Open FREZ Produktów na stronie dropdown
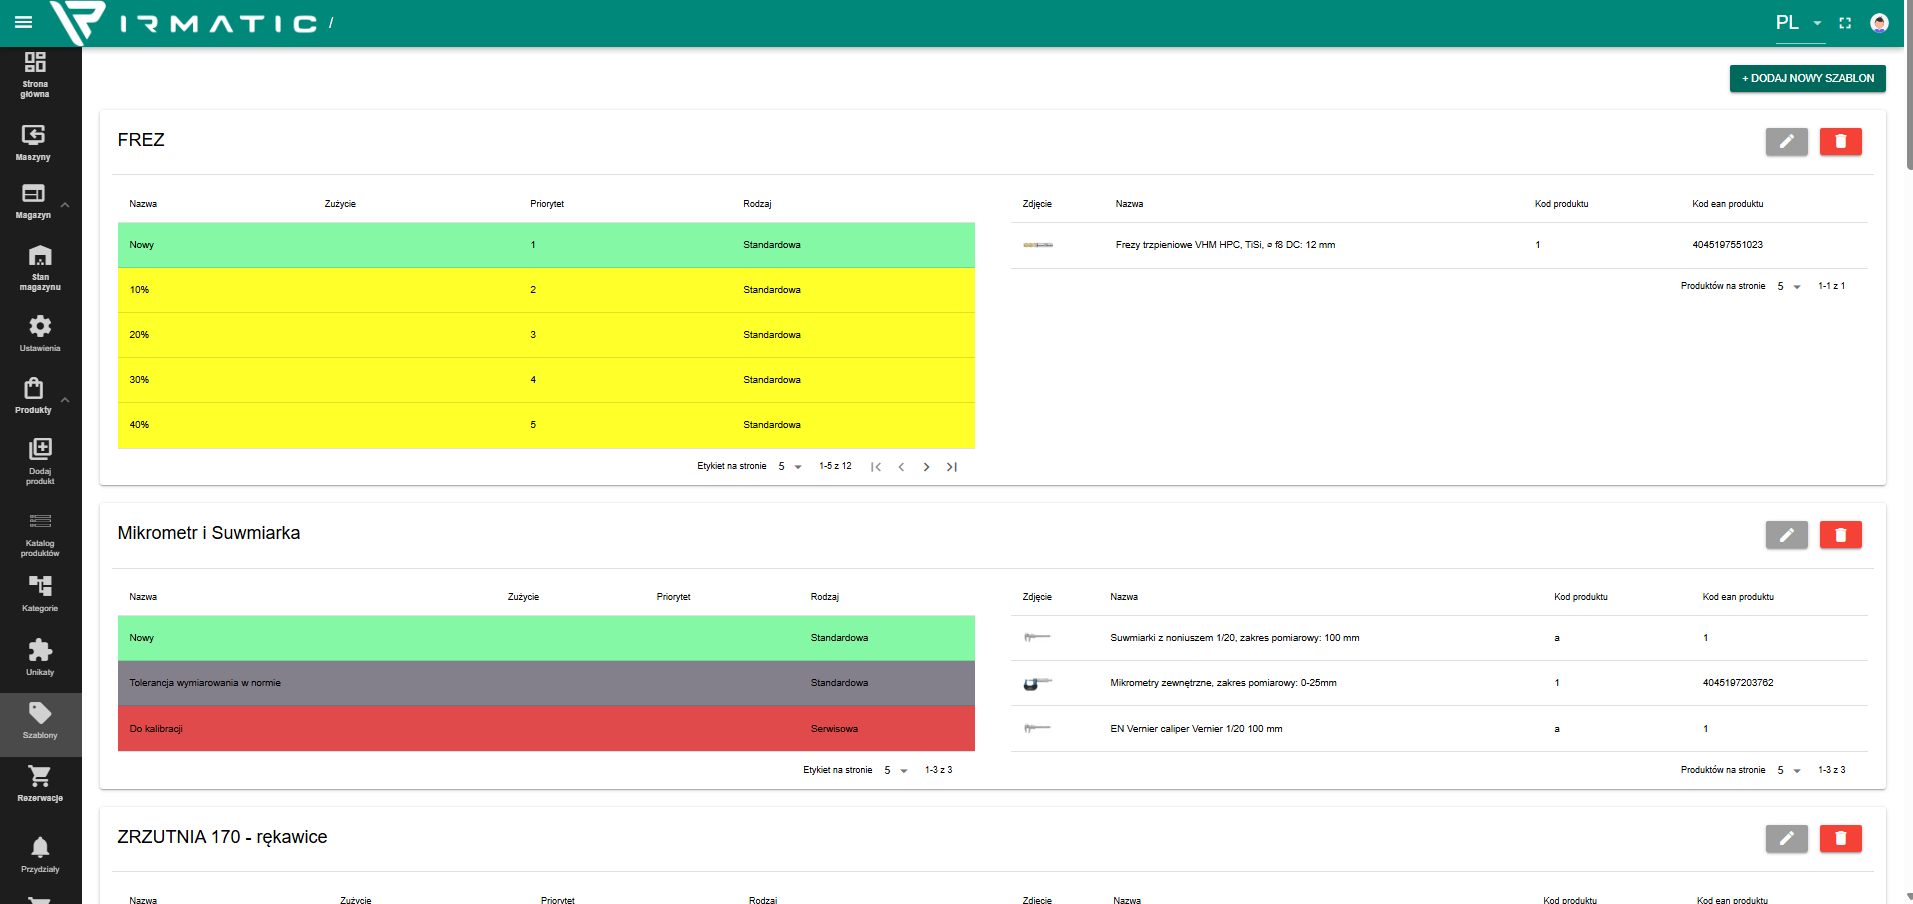The height and width of the screenshot is (904, 1913). tap(1789, 287)
